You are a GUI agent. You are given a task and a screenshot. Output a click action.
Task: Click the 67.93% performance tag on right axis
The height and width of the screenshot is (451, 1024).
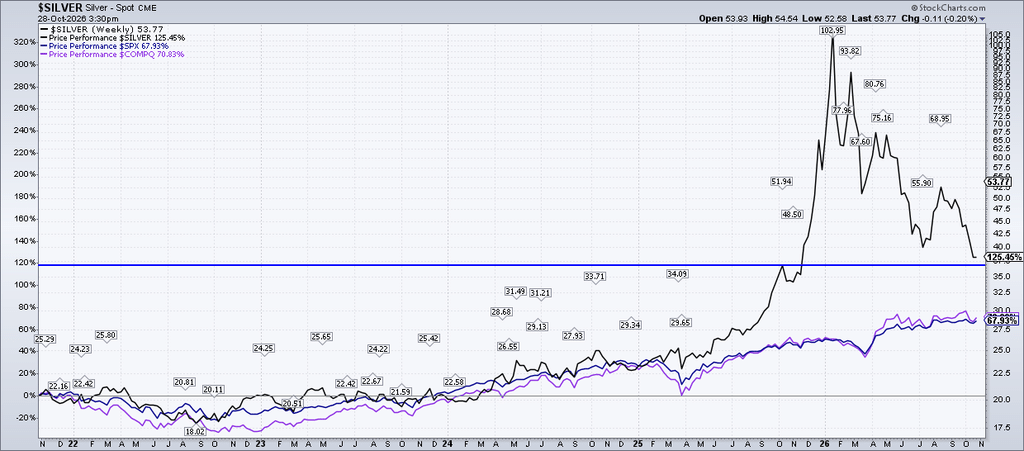(x=1002, y=320)
